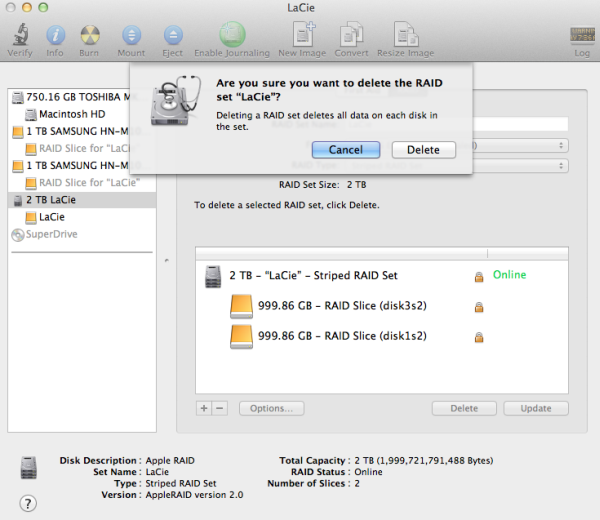Click the Delete button below the RAID list
Viewport: 600px width, 520px height.
point(464,408)
